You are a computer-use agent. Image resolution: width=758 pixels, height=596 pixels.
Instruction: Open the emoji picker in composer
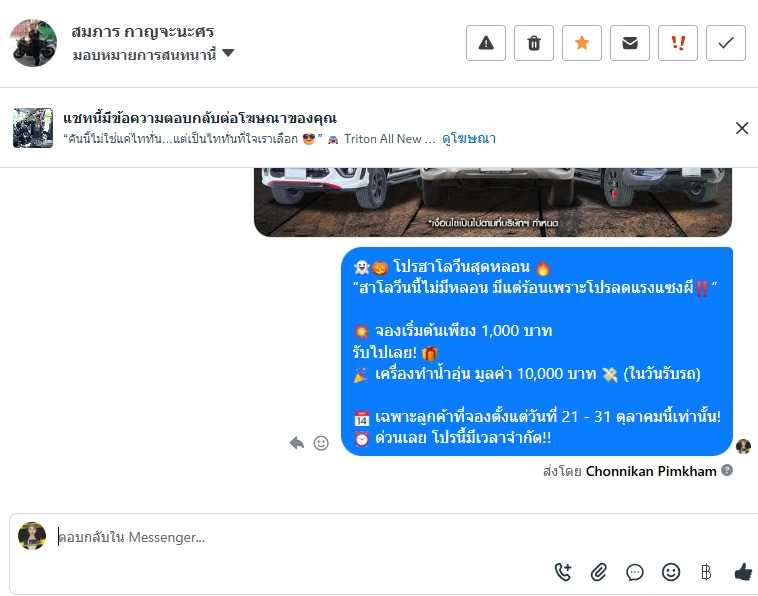pos(671,572)
